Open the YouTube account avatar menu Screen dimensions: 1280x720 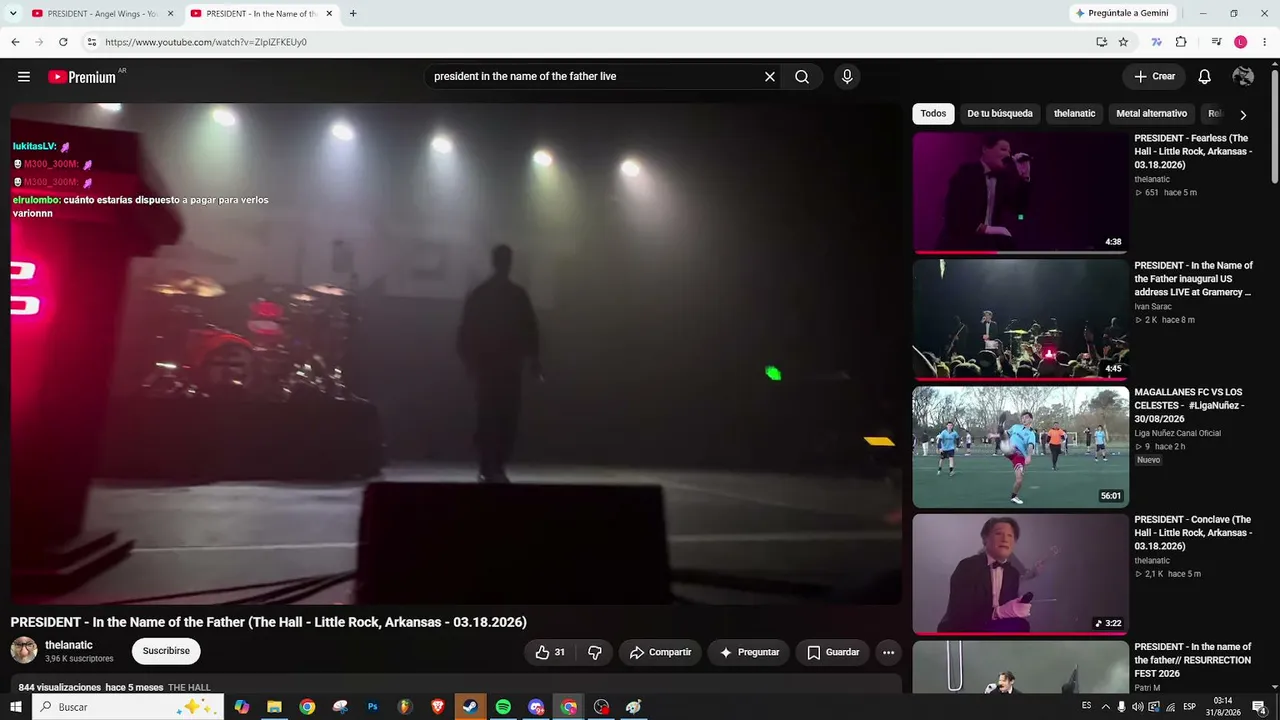point(1243,77)
